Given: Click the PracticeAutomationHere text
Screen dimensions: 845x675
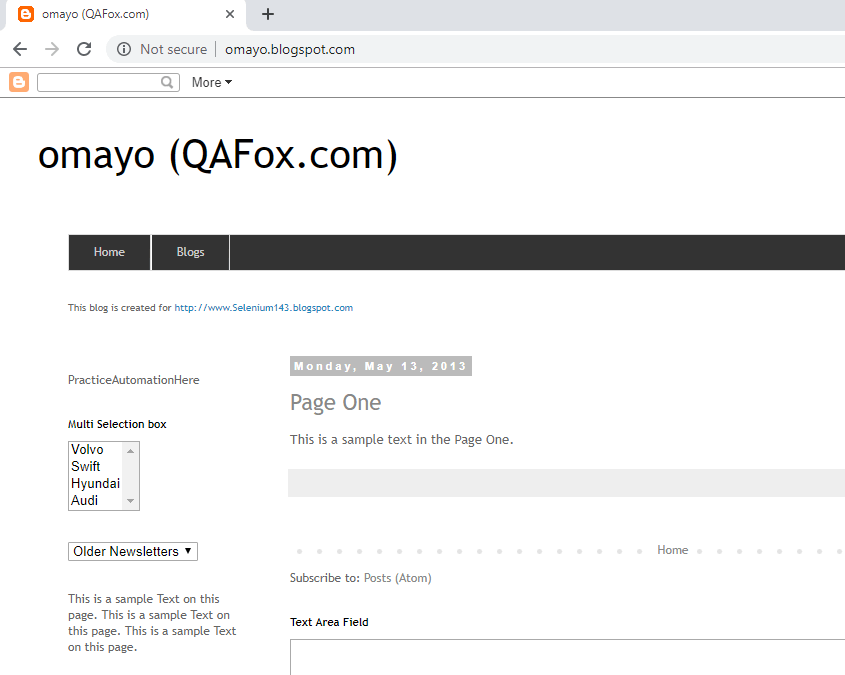Looking at the screenshot, I should tap(134, 380).
